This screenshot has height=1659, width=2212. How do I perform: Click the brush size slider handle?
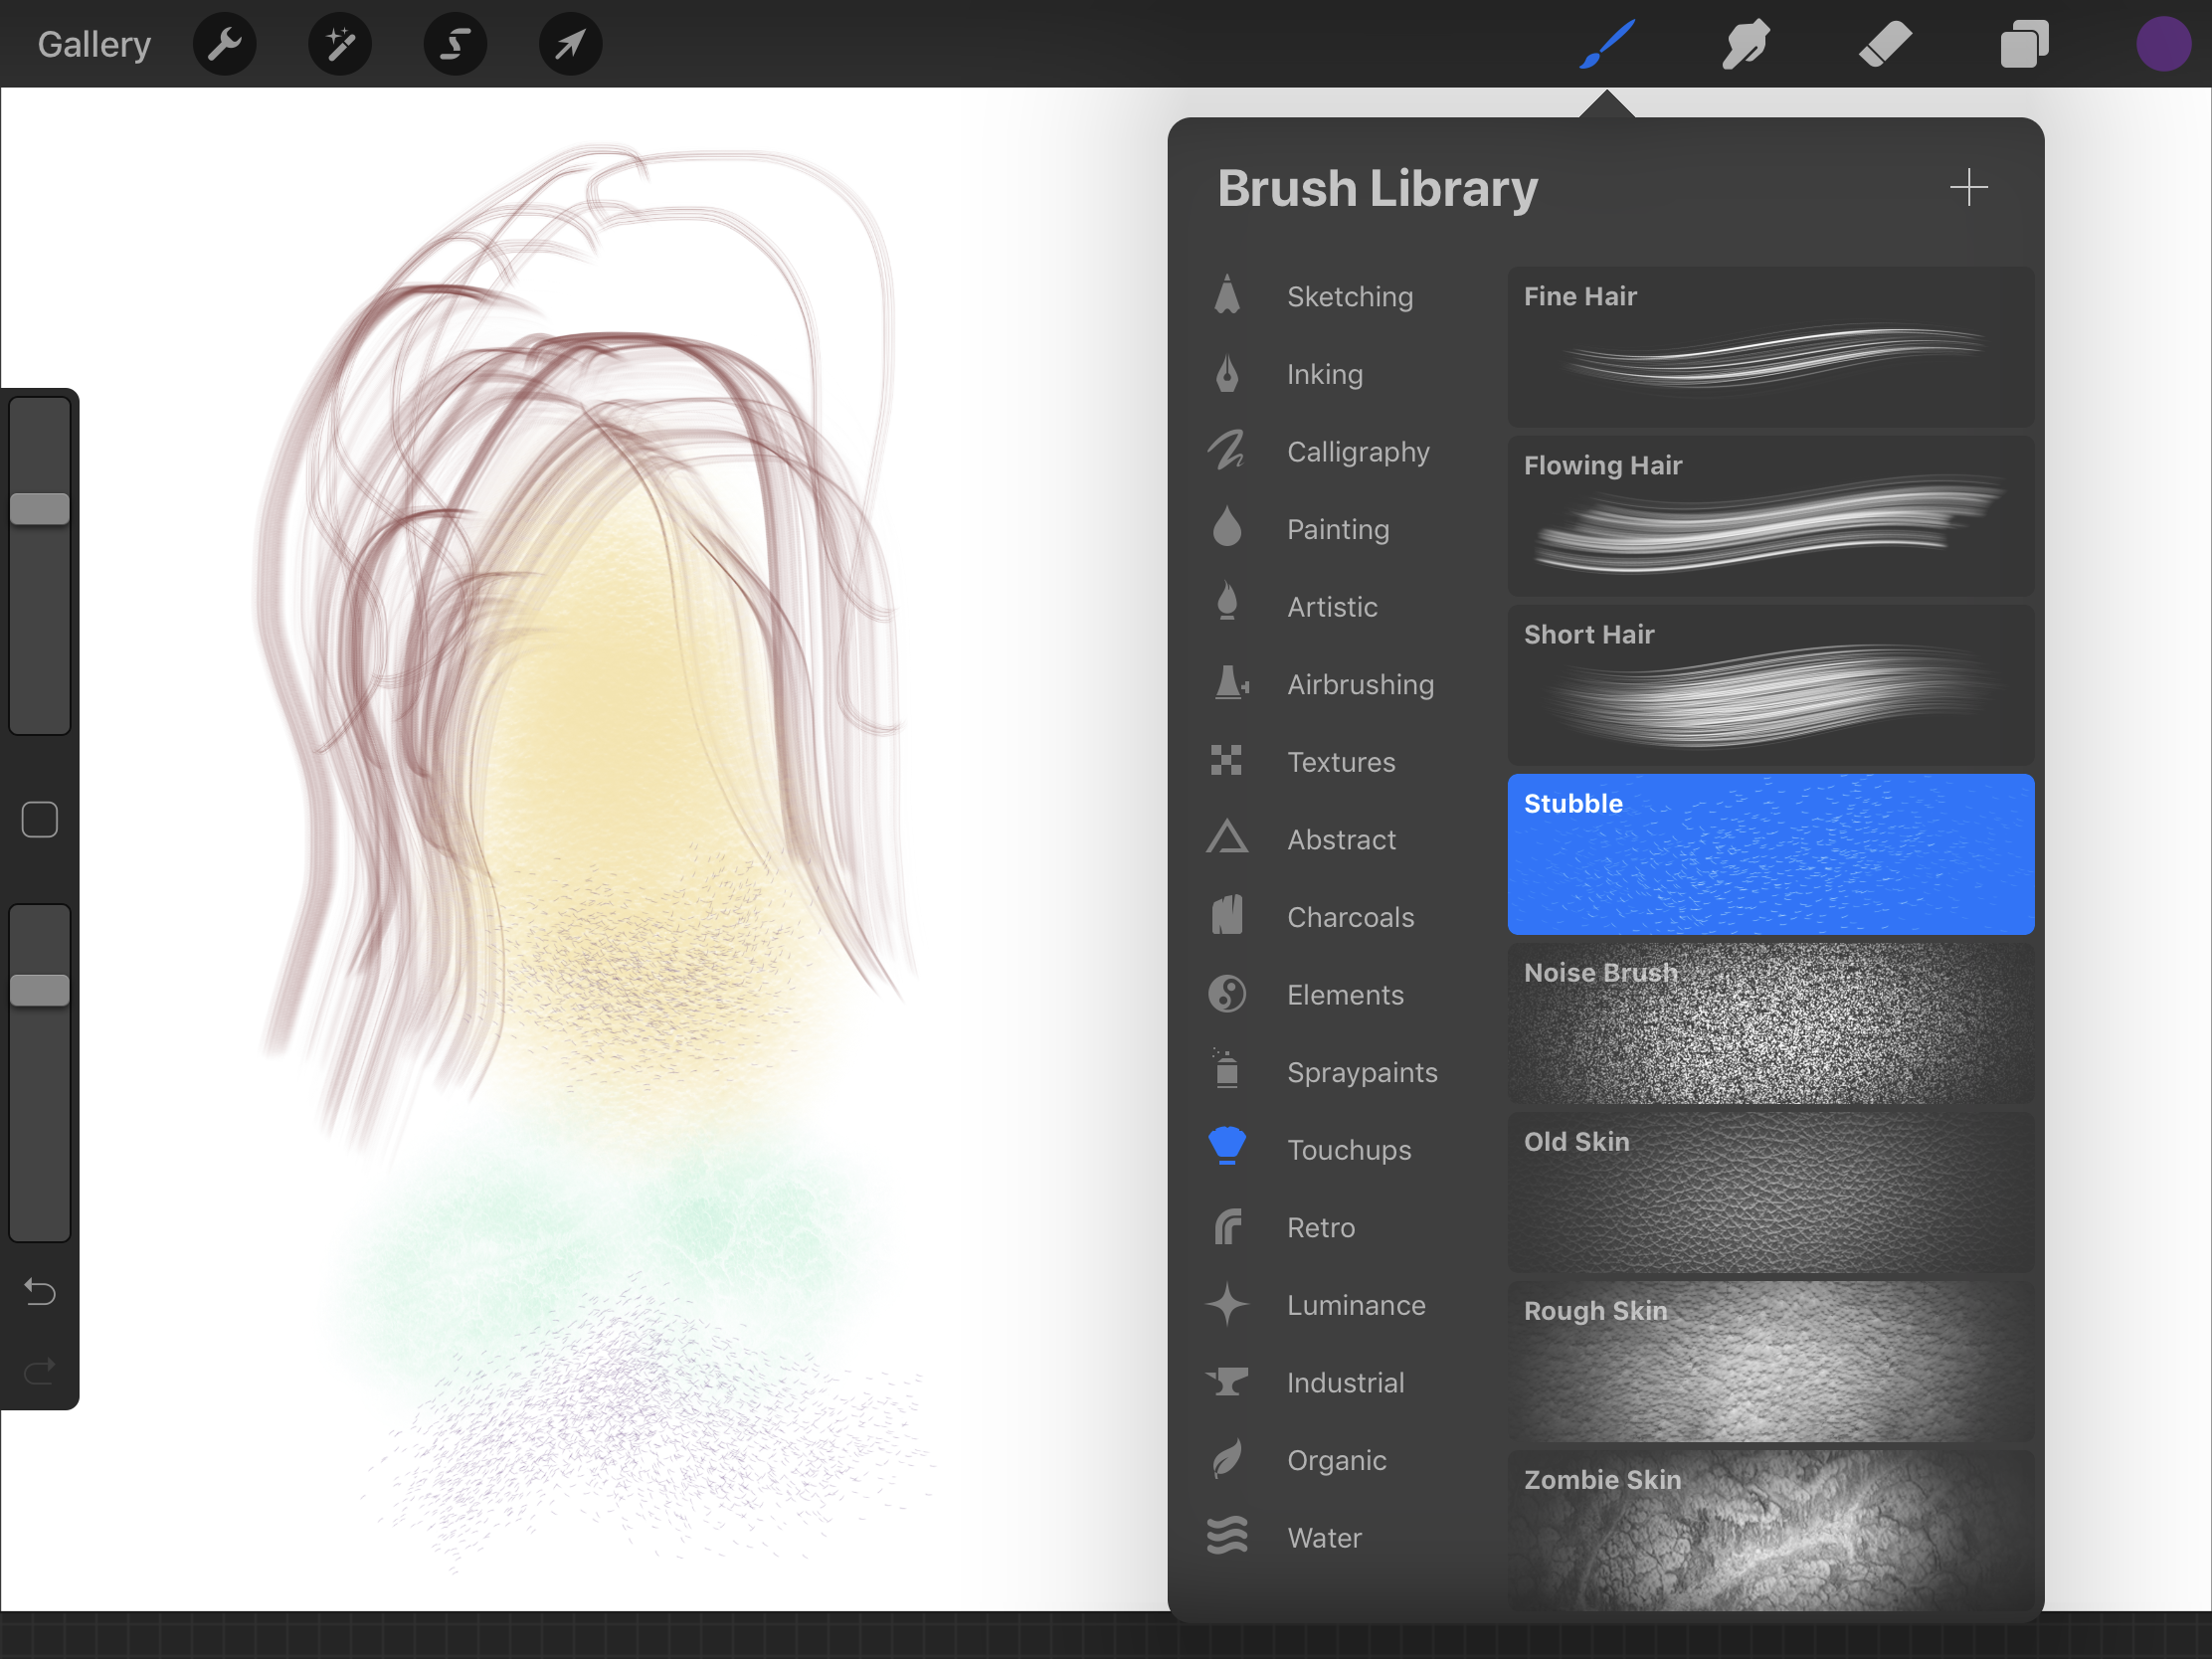coord(40,509)
